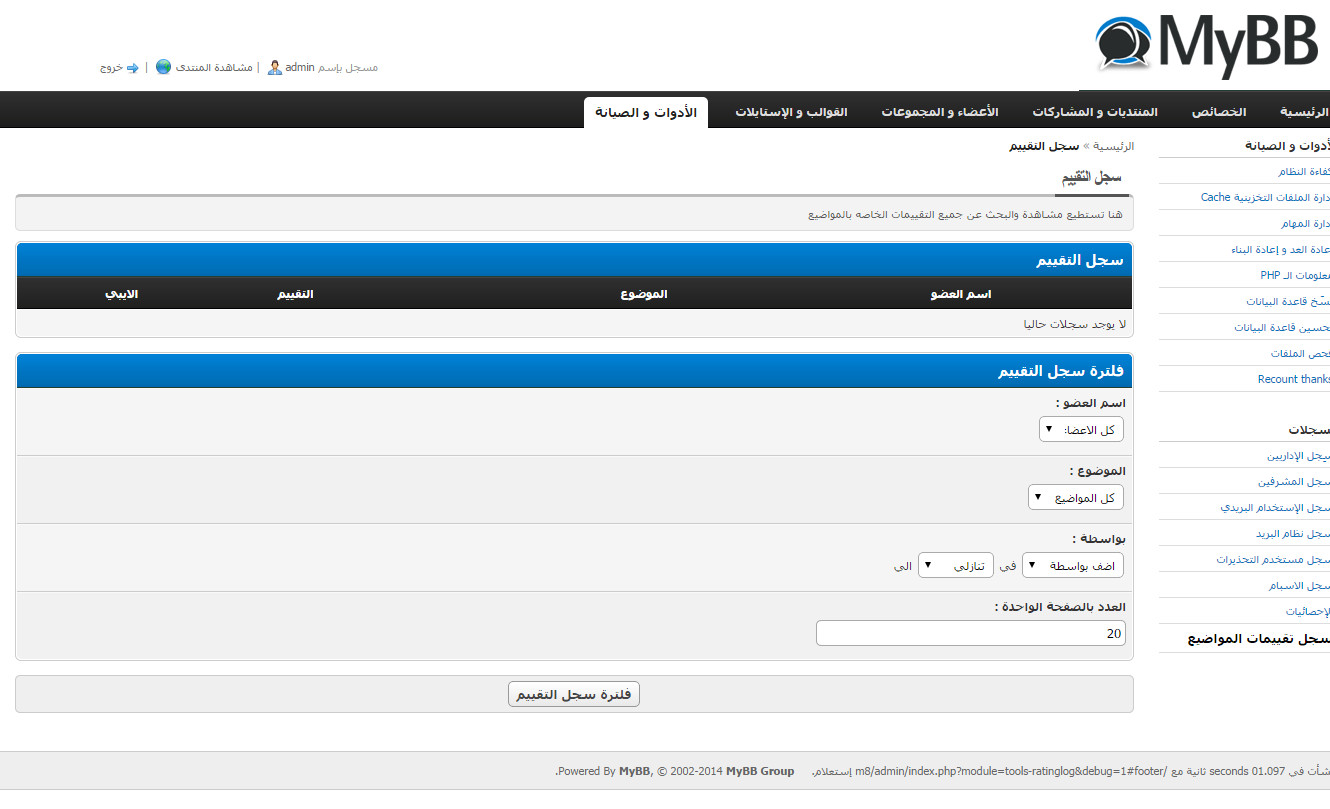
Task: Open سجل مستخدم التحذيرات sidebar link
Action: pyautogui.click(x=1273, y=560)
